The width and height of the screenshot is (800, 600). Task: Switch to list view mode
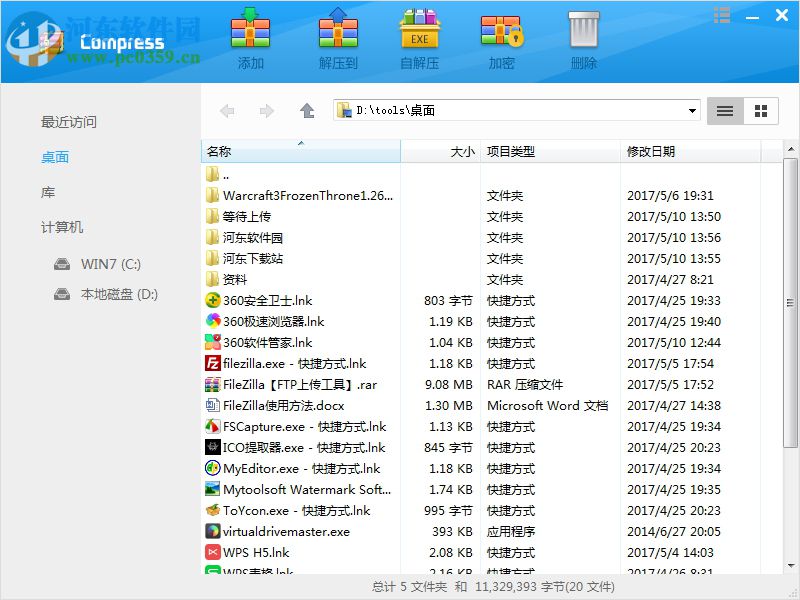[724, 111]
